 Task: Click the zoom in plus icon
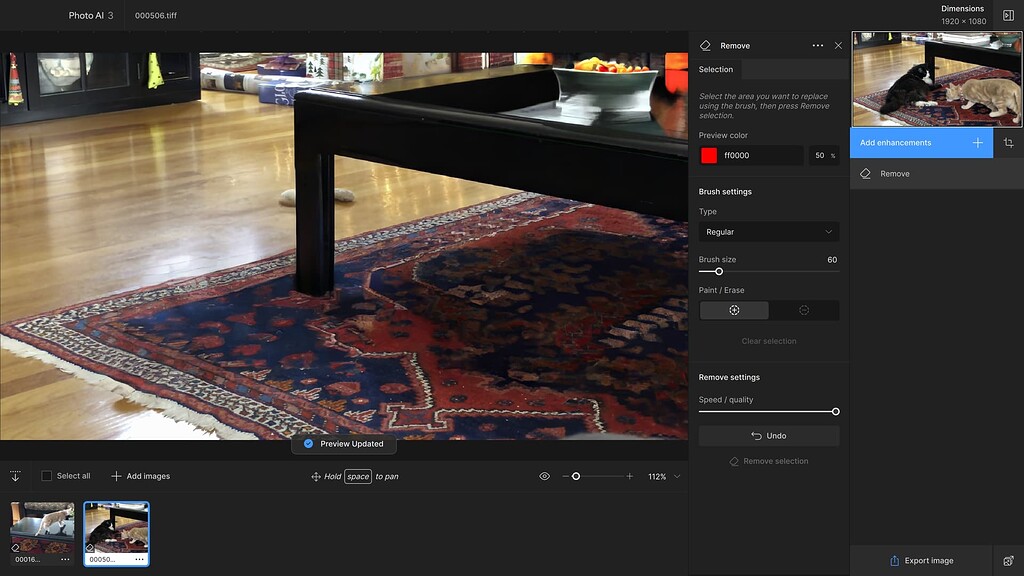tap(630, 476)
